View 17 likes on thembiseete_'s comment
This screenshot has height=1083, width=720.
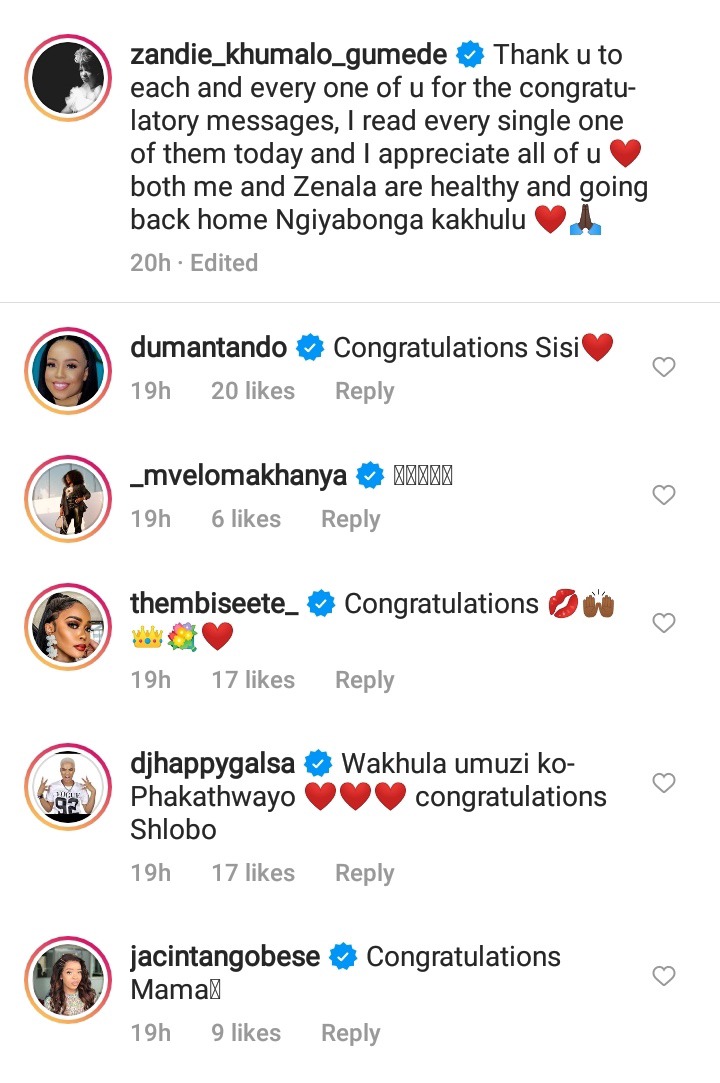point(253,680)
